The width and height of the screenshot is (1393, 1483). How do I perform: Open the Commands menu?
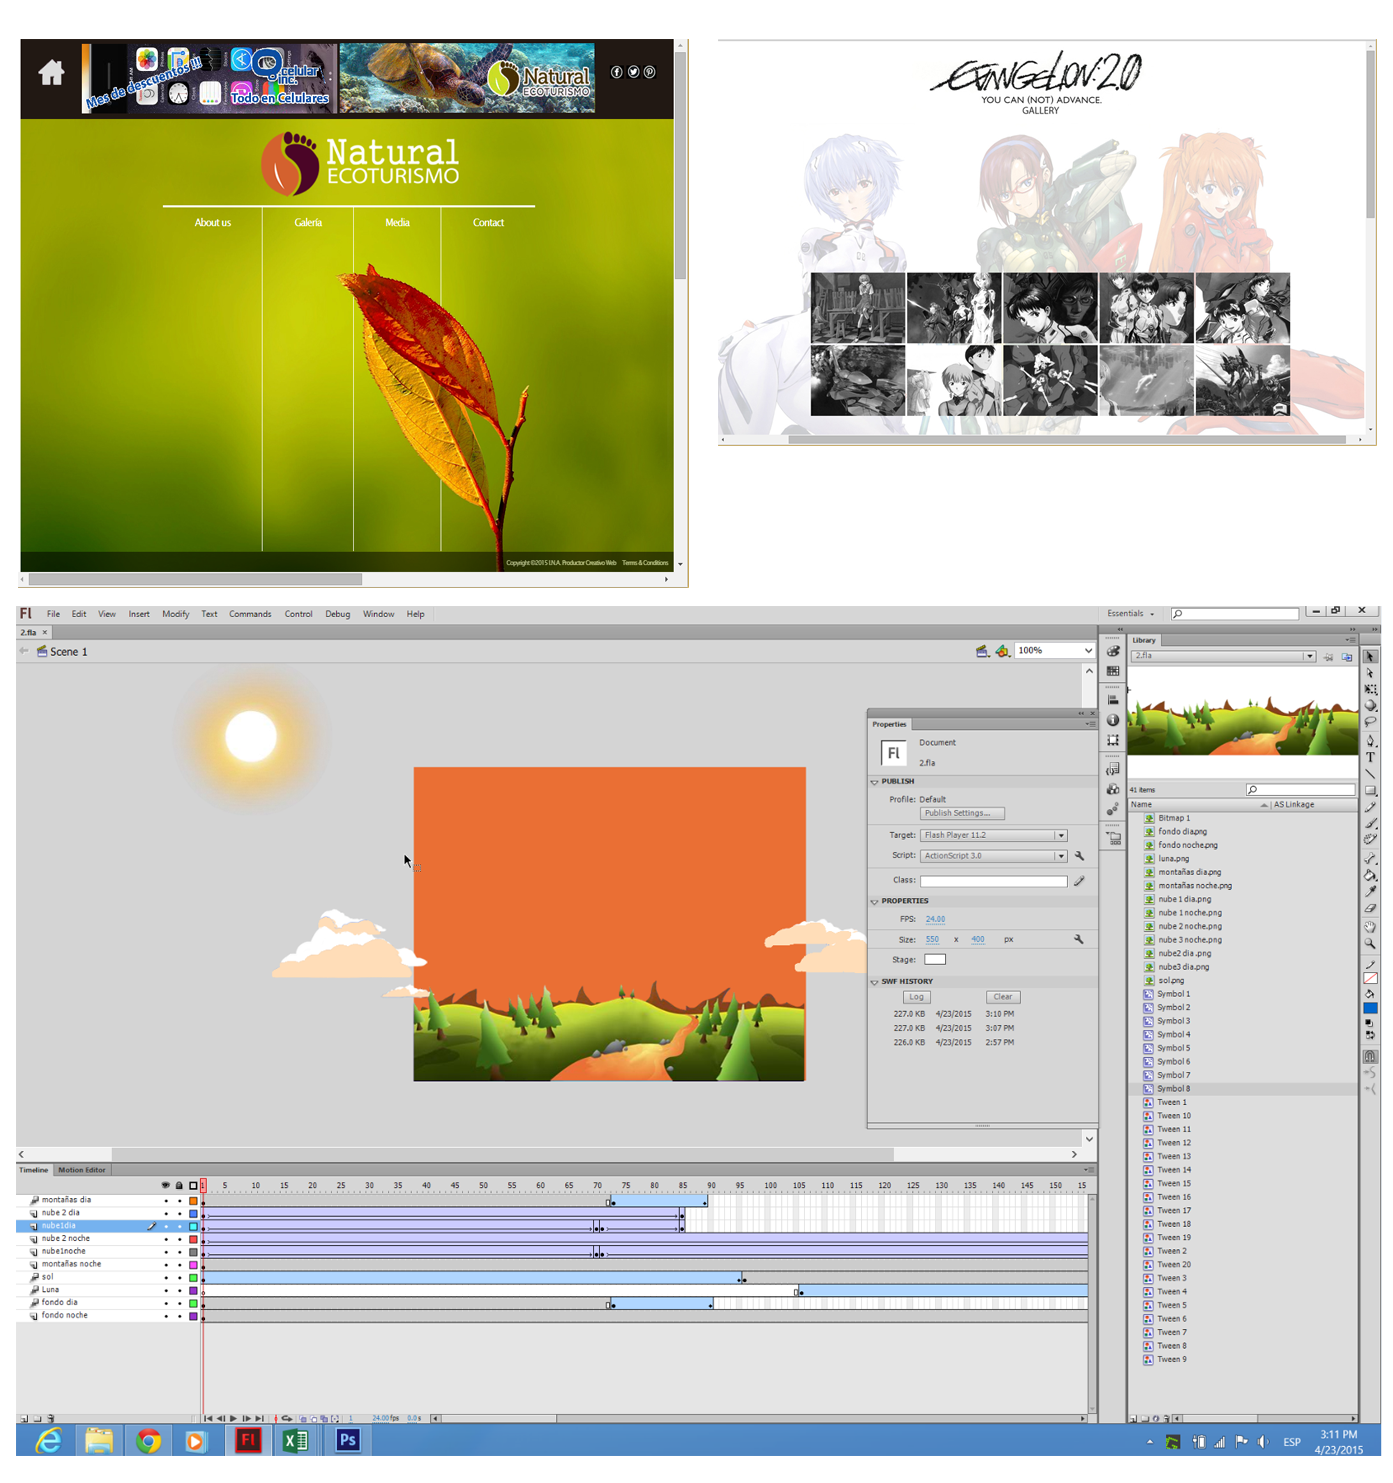pyautogui.click(x=250, y=614)
